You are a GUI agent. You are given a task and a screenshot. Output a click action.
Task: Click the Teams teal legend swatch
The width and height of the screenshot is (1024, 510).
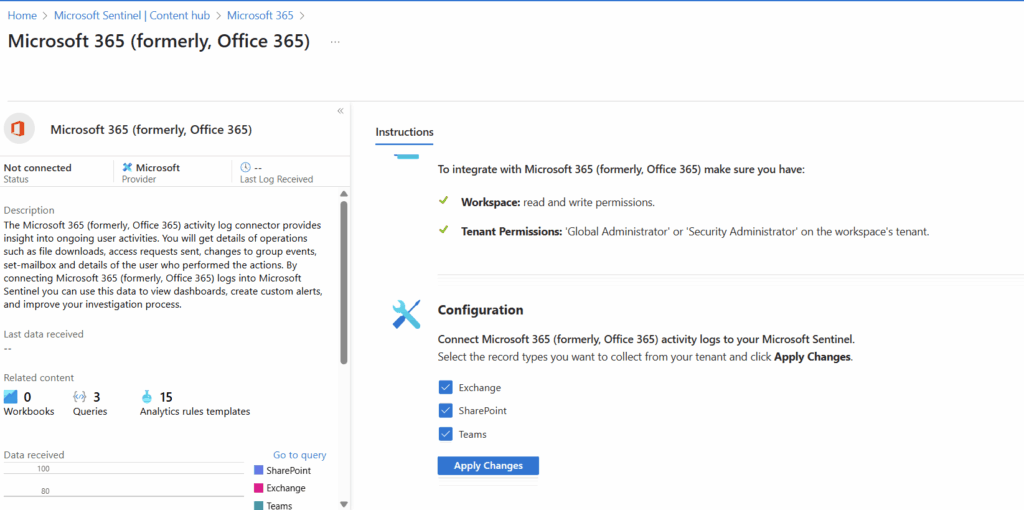258,505
